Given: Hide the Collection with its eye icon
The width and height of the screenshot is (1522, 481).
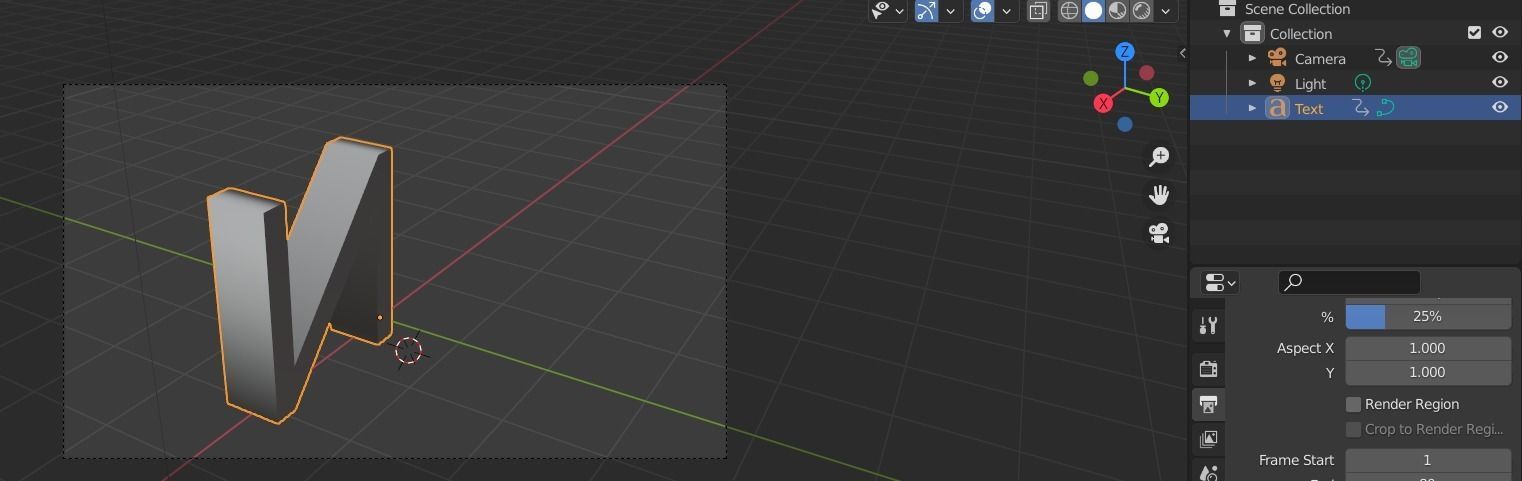Looking at the screenshot, I should [x=1500, y=33].
